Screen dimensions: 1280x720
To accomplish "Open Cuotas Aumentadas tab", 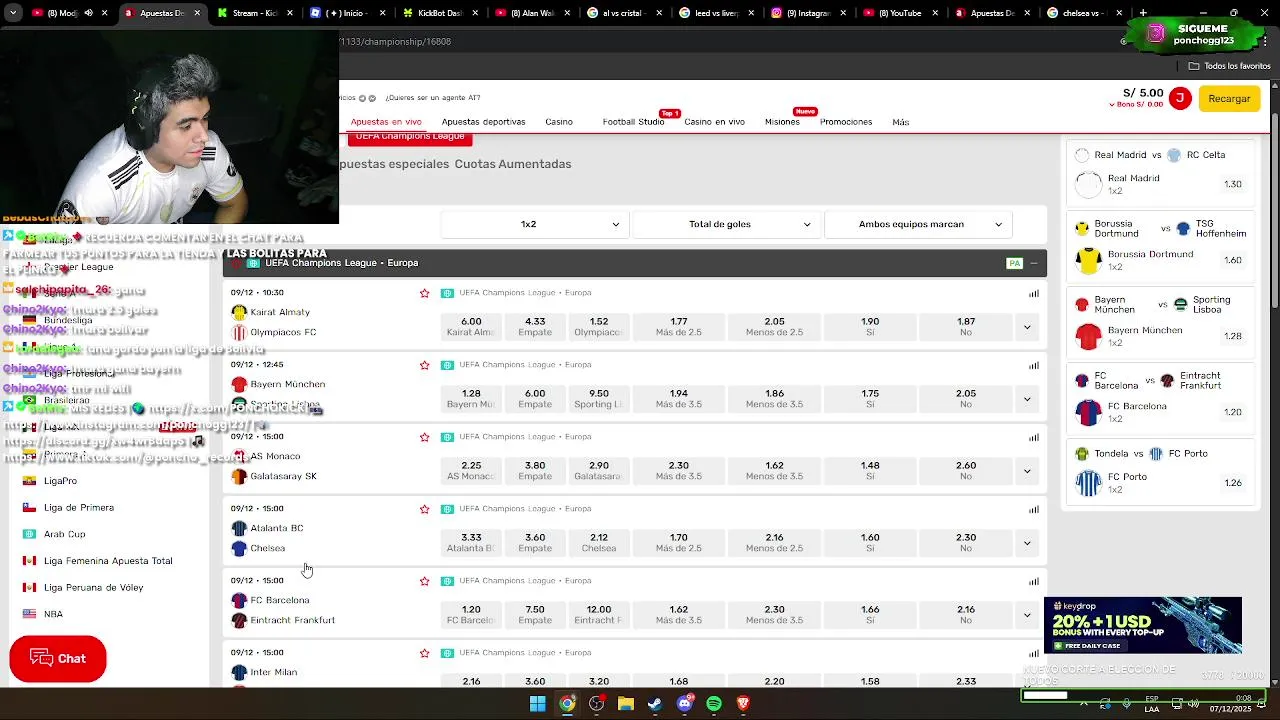I will click(x=513, y=164).
